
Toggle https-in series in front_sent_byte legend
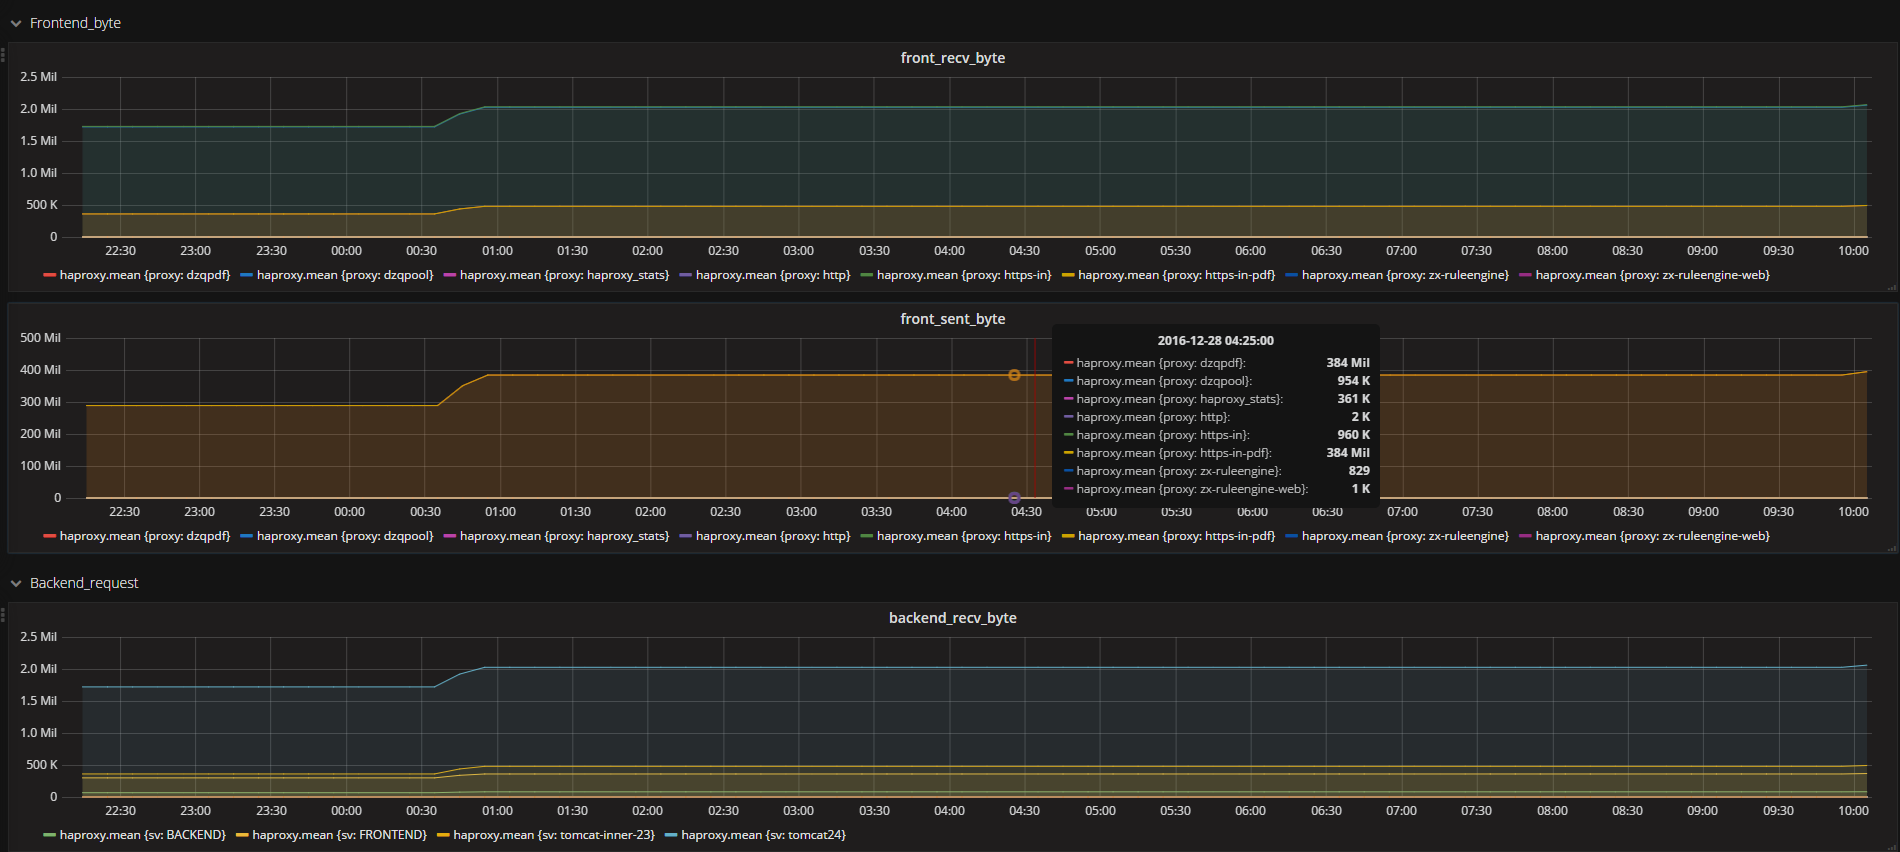[963, 536]
